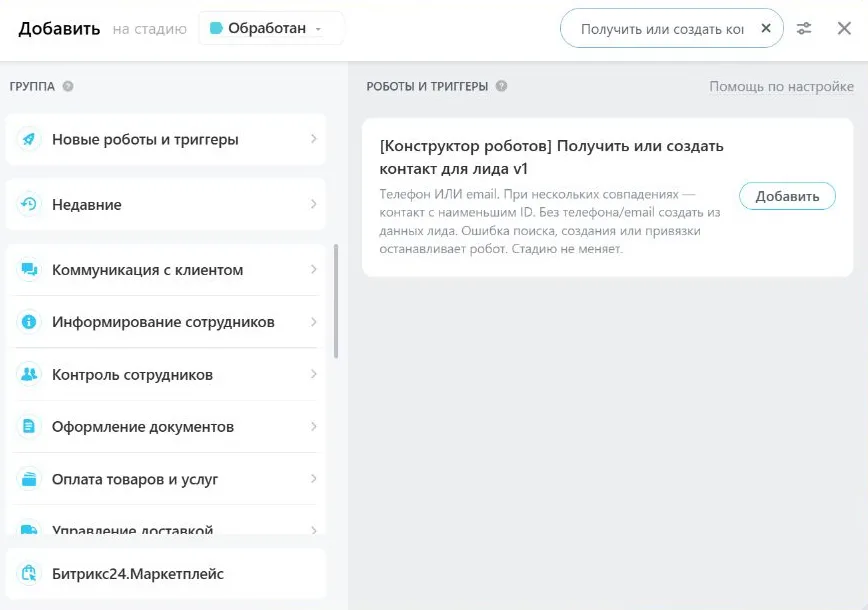Image resolution: width=868 pixels, height=610 pixels.
Task: Select the Коммуникация с клиентом group
Action: [x=166, y=270]
